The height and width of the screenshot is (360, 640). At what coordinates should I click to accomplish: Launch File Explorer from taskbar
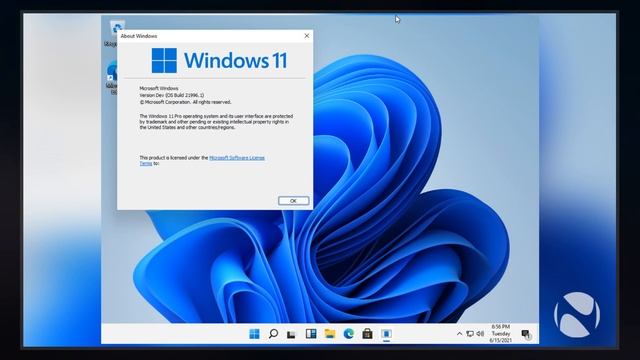click(x=330, y=334)
